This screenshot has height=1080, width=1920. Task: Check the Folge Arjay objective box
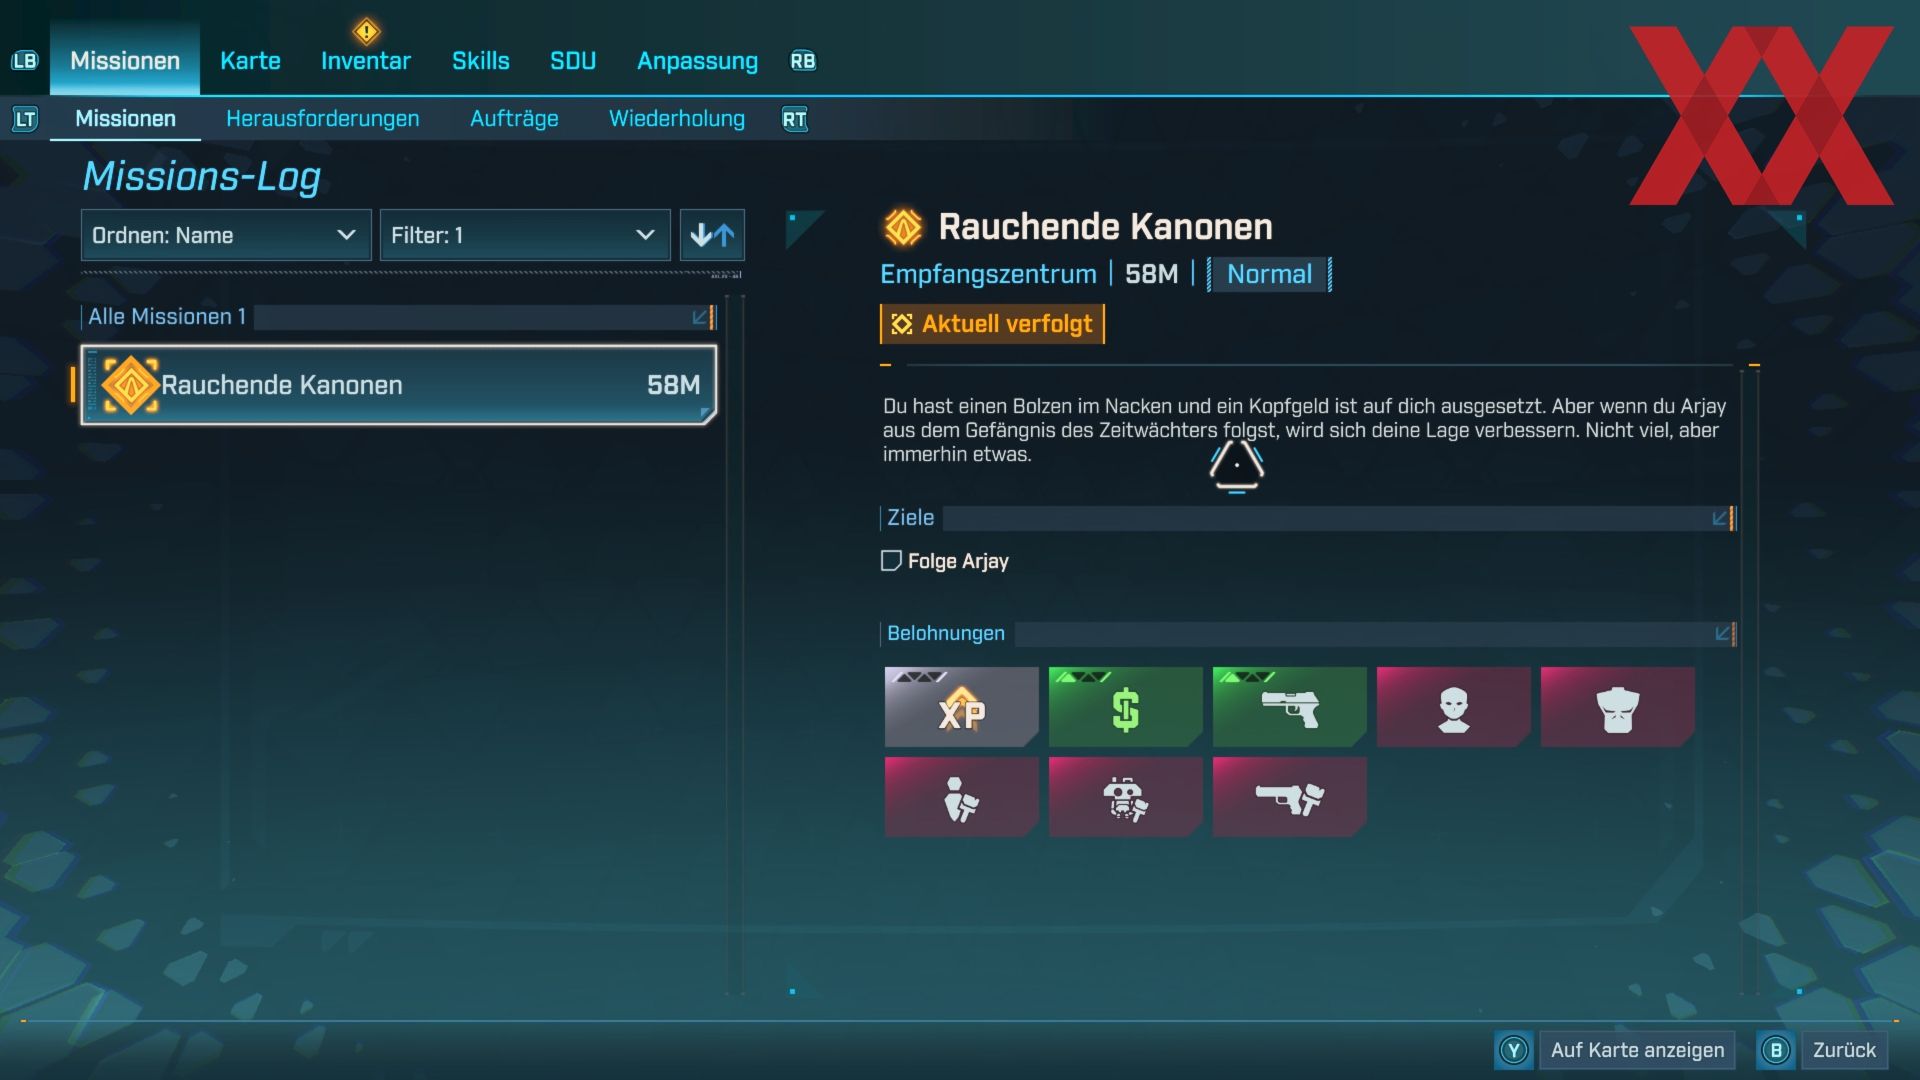coord(891,561)
